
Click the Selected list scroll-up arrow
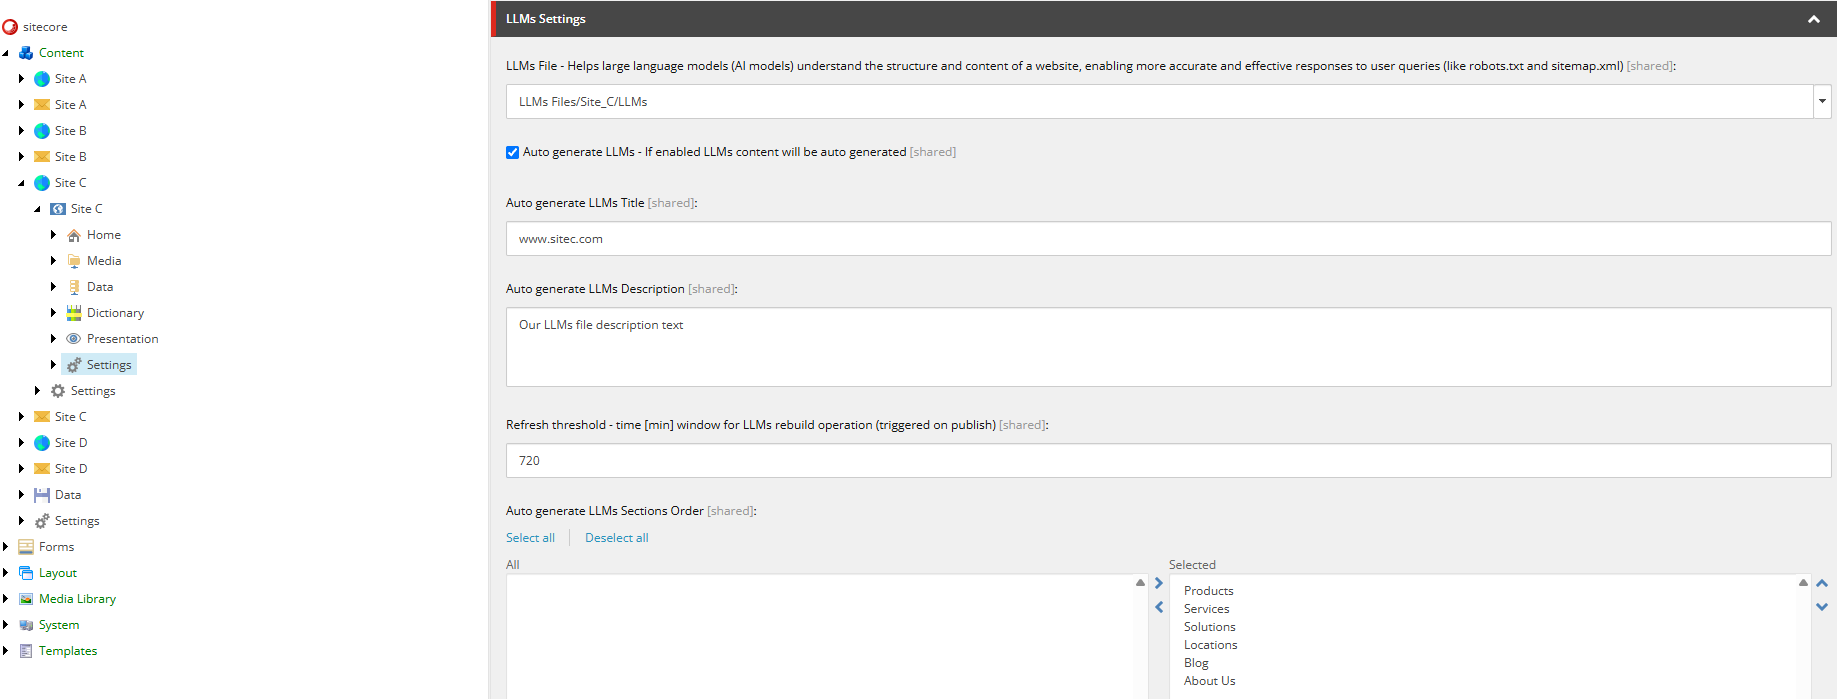pos(1803,583)
